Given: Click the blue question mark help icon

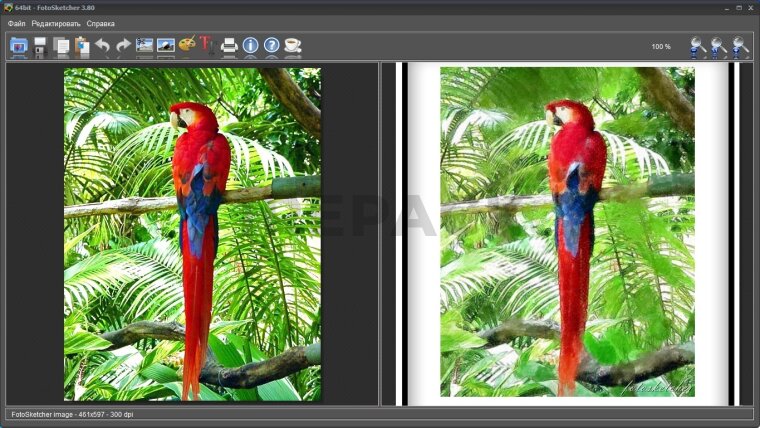Looking at the screenshot, I should click(x=271, y=45).
